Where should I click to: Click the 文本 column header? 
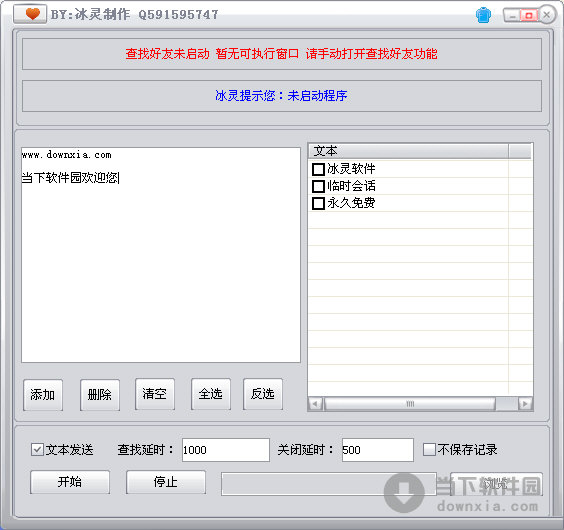408,151
